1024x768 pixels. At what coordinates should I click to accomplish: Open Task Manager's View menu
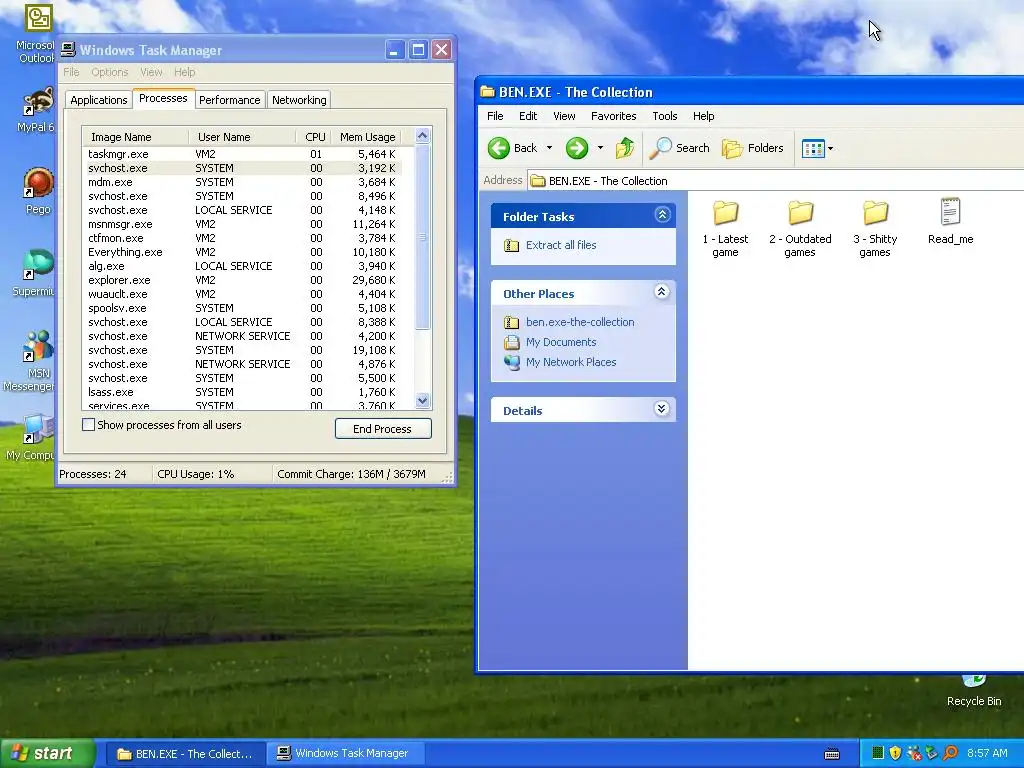151,72
